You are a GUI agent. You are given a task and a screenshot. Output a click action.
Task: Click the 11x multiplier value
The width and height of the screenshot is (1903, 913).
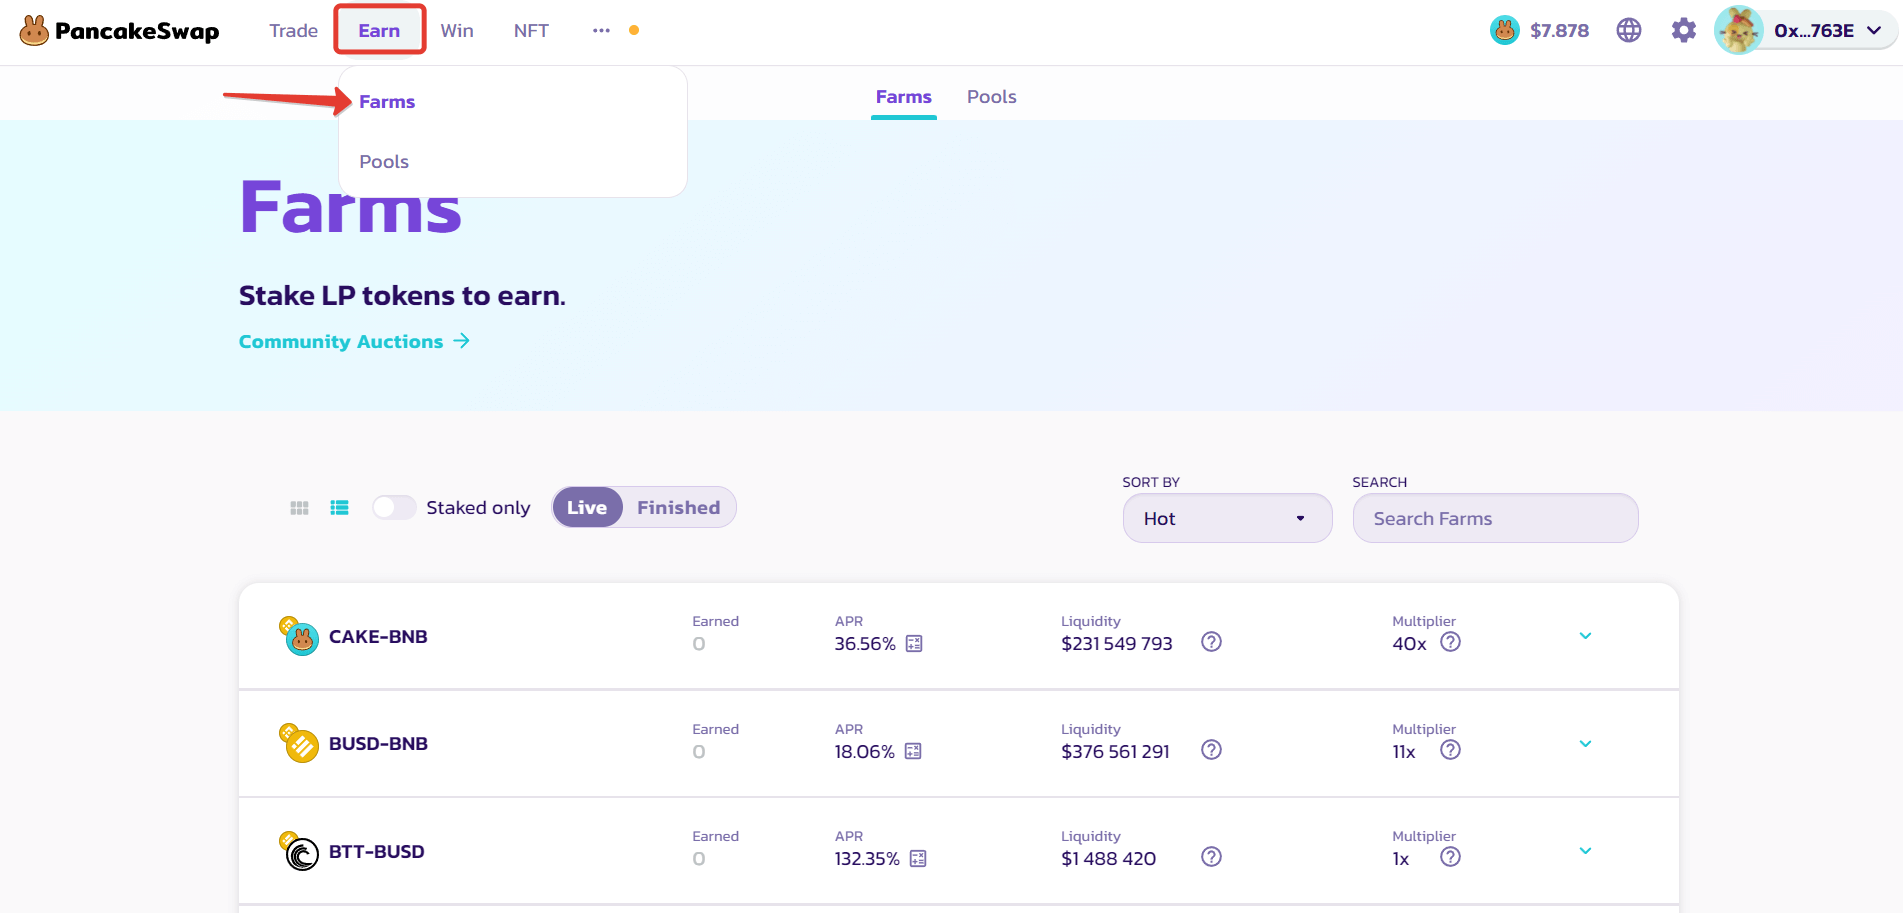point(1404,752)
